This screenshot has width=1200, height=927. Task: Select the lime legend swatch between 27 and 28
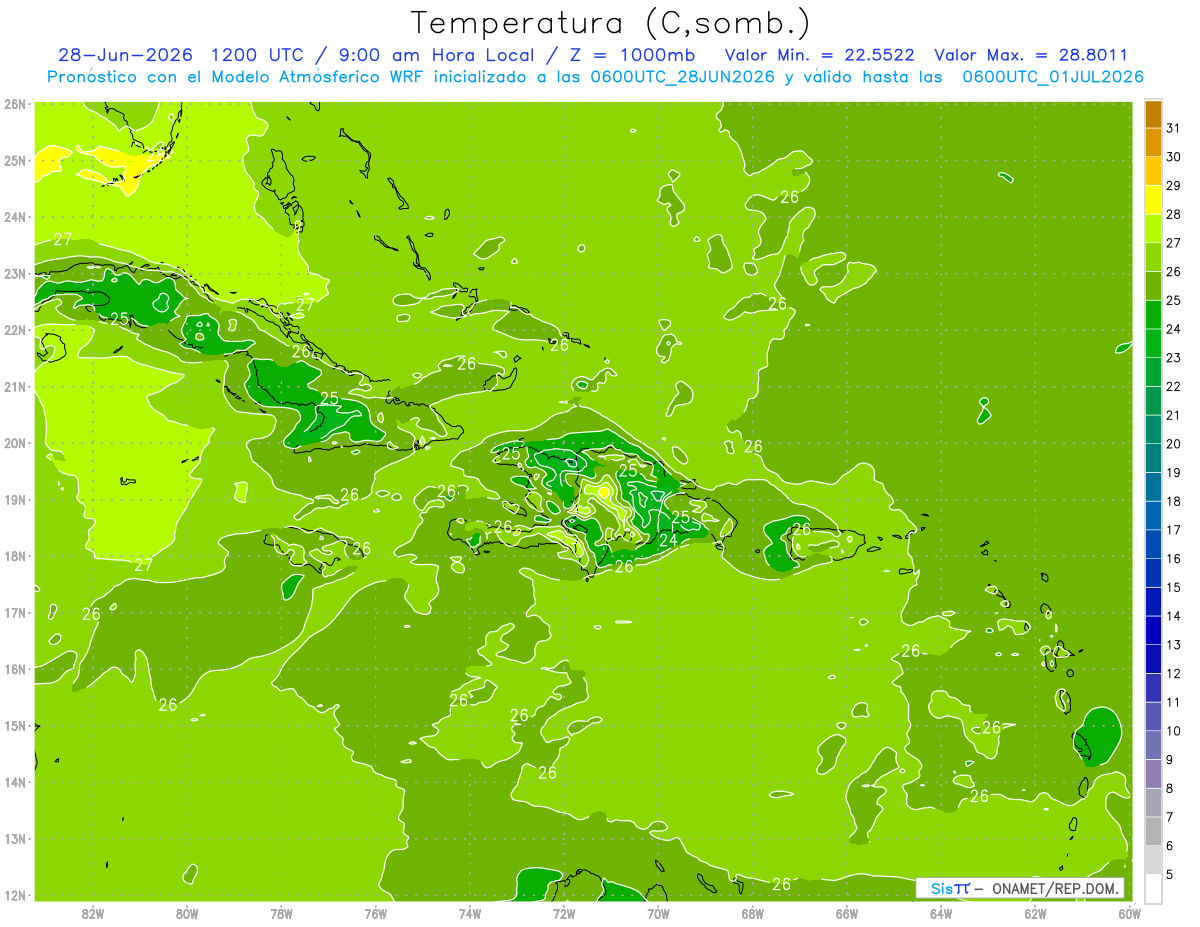pos(1153,229)
